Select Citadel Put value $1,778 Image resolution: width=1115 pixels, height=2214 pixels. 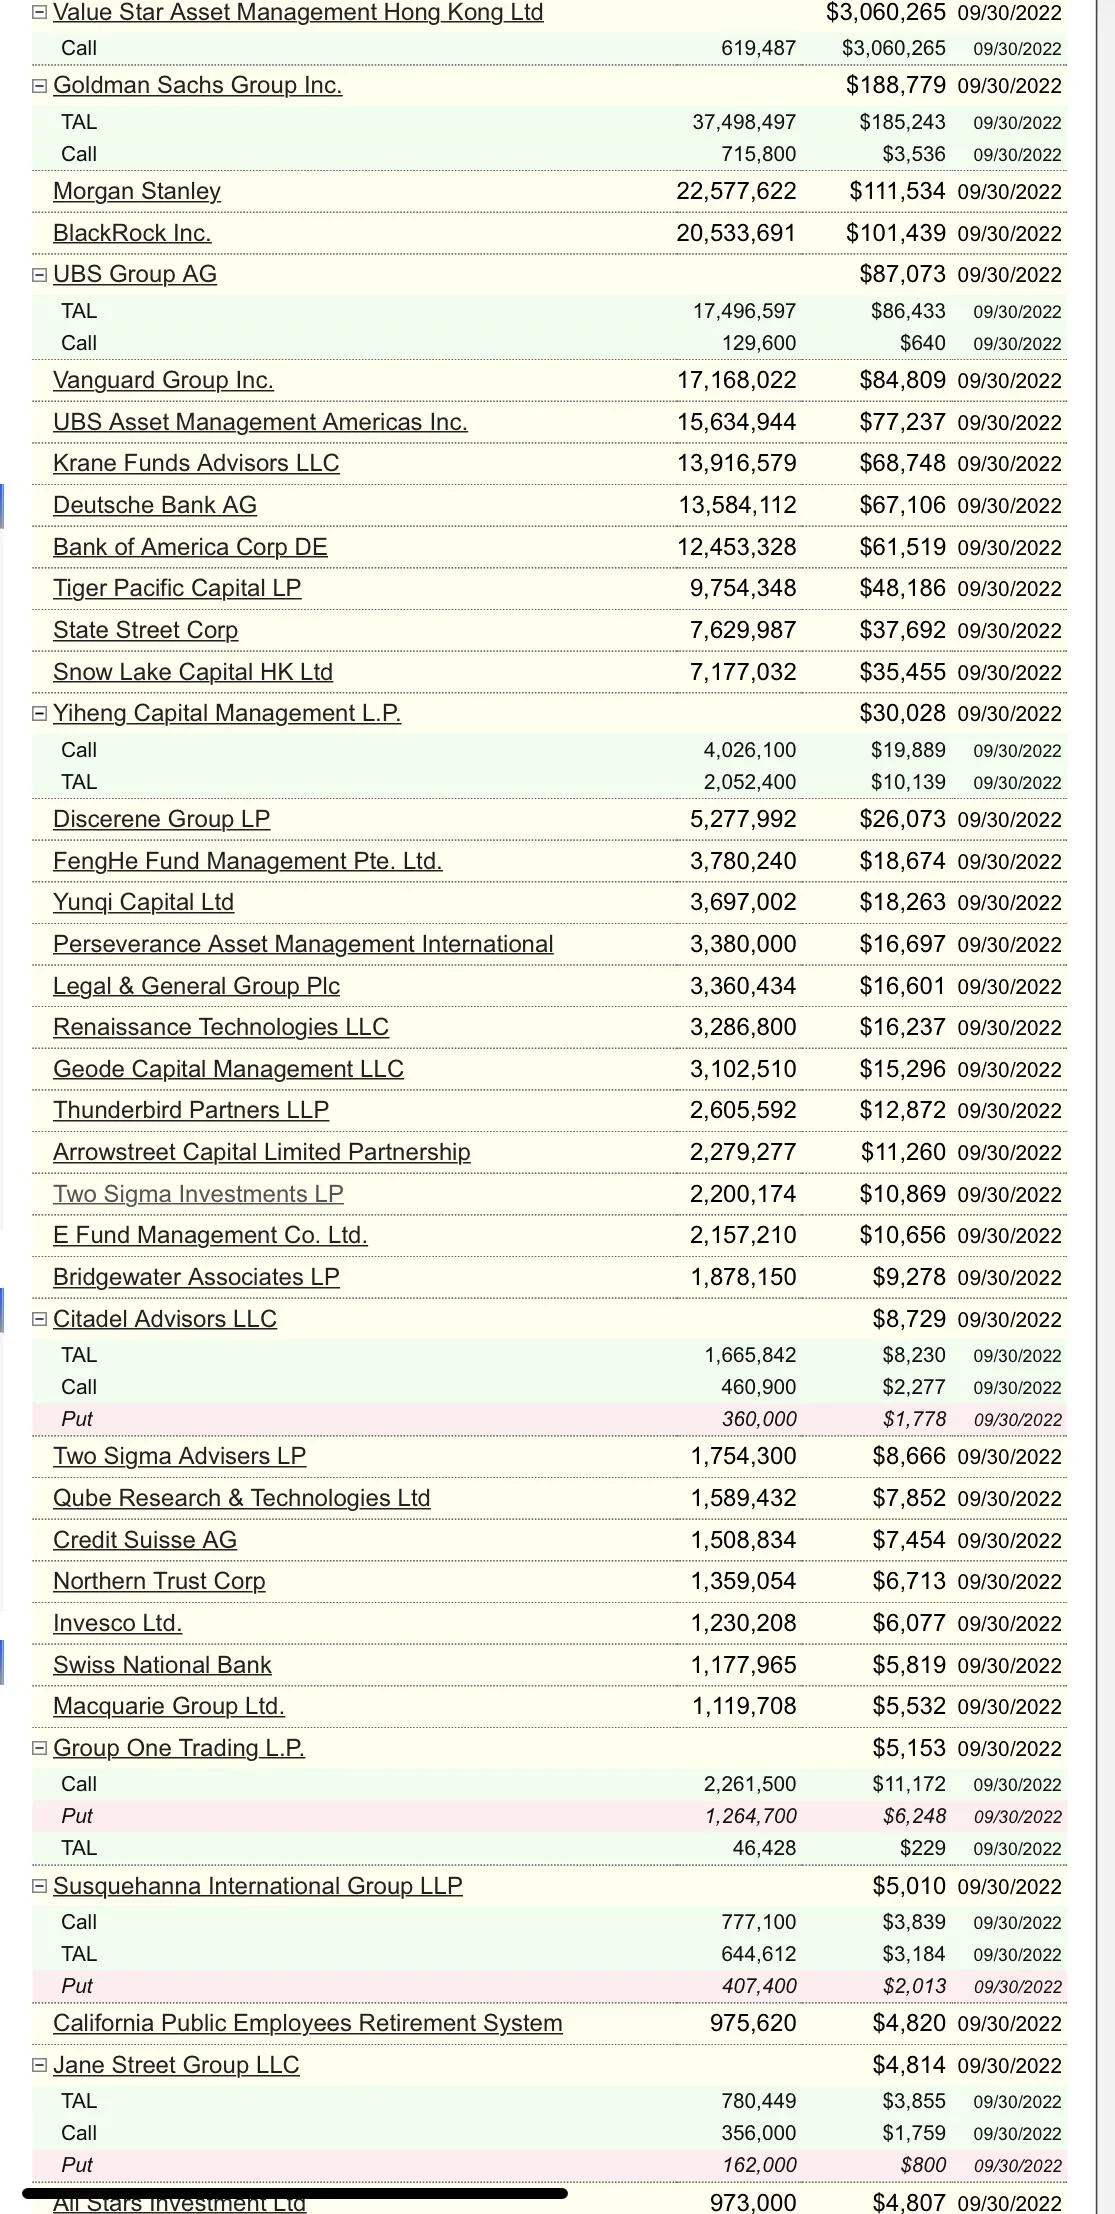click(914, 1419)
